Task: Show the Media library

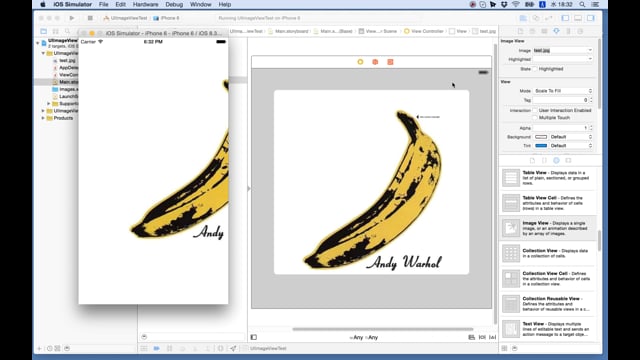Action: (x=568, y=160)
